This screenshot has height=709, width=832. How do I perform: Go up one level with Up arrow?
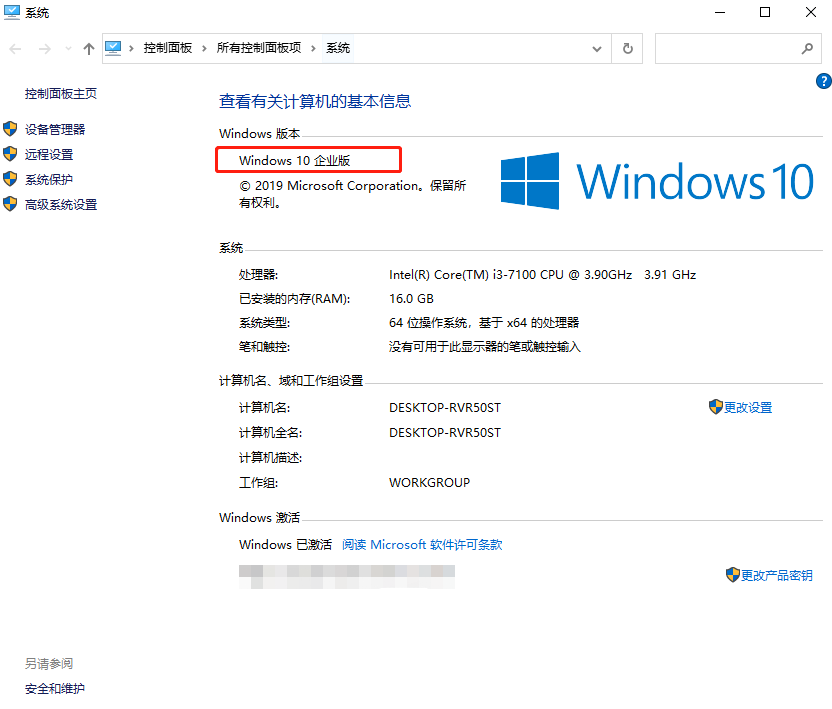[x=89, y=49]
